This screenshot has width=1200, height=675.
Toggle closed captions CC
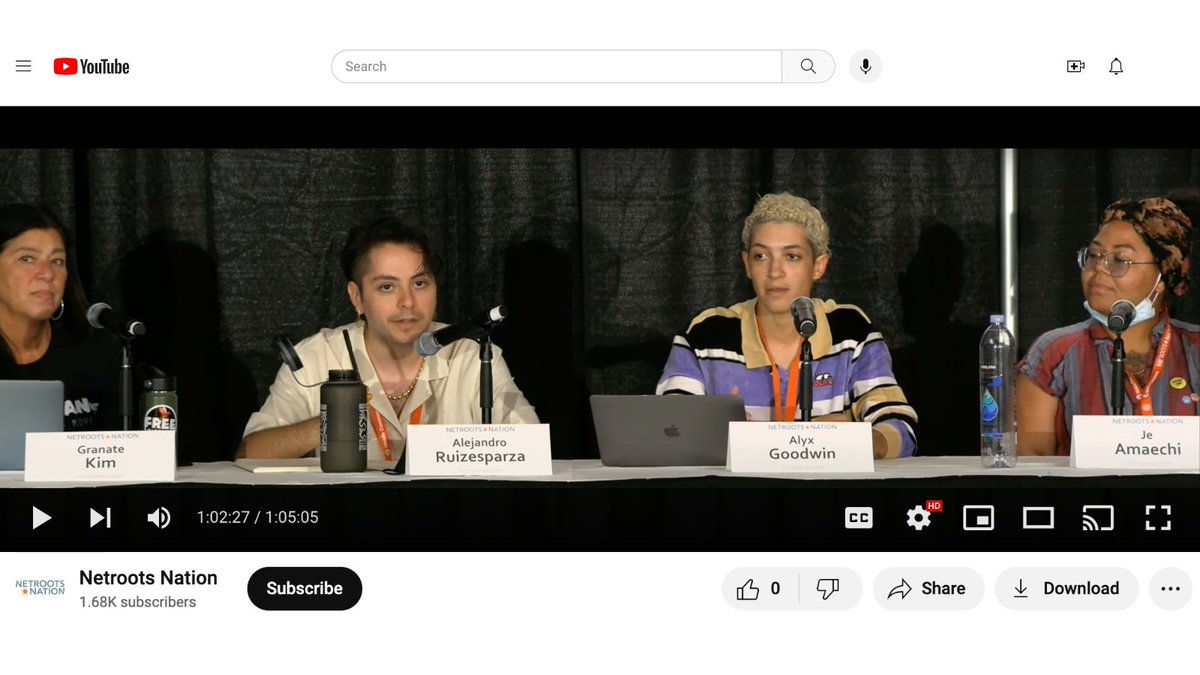858,517
